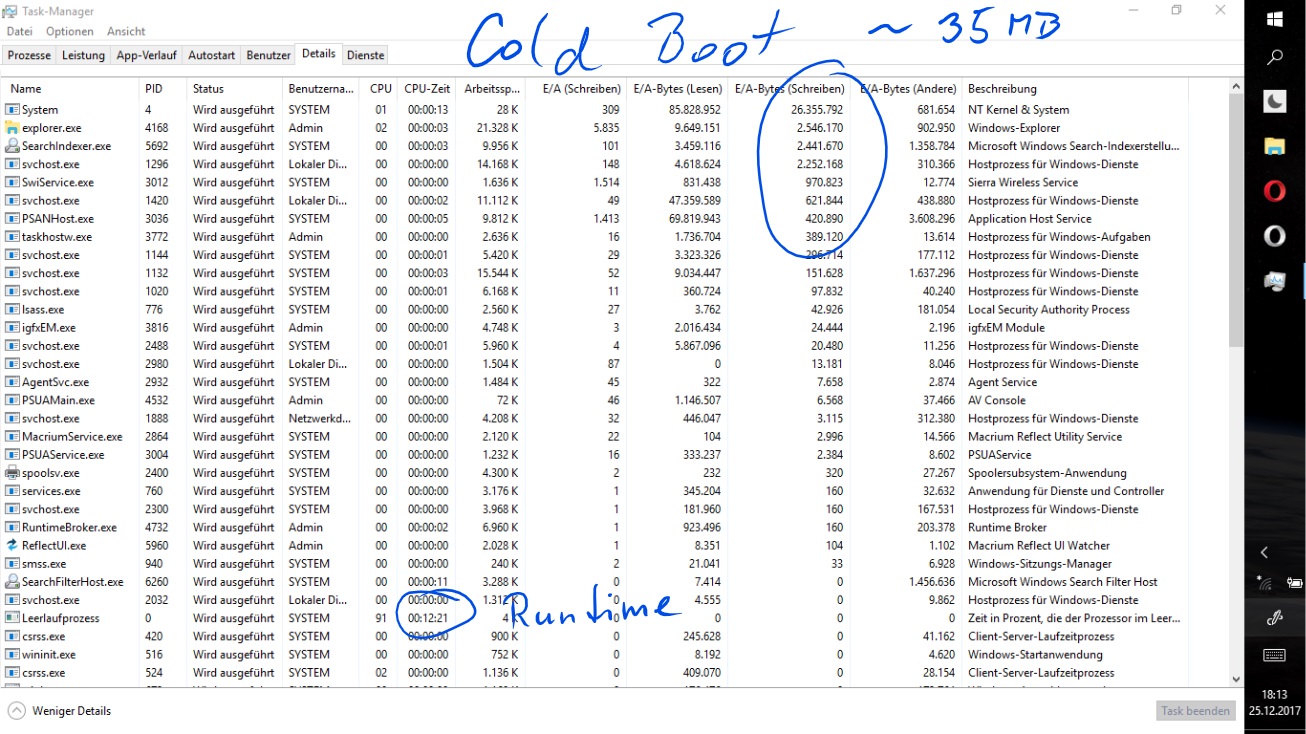Click the battery tray icon
The height and width of the screenshot is (734, 1306).
point(1294,582)
